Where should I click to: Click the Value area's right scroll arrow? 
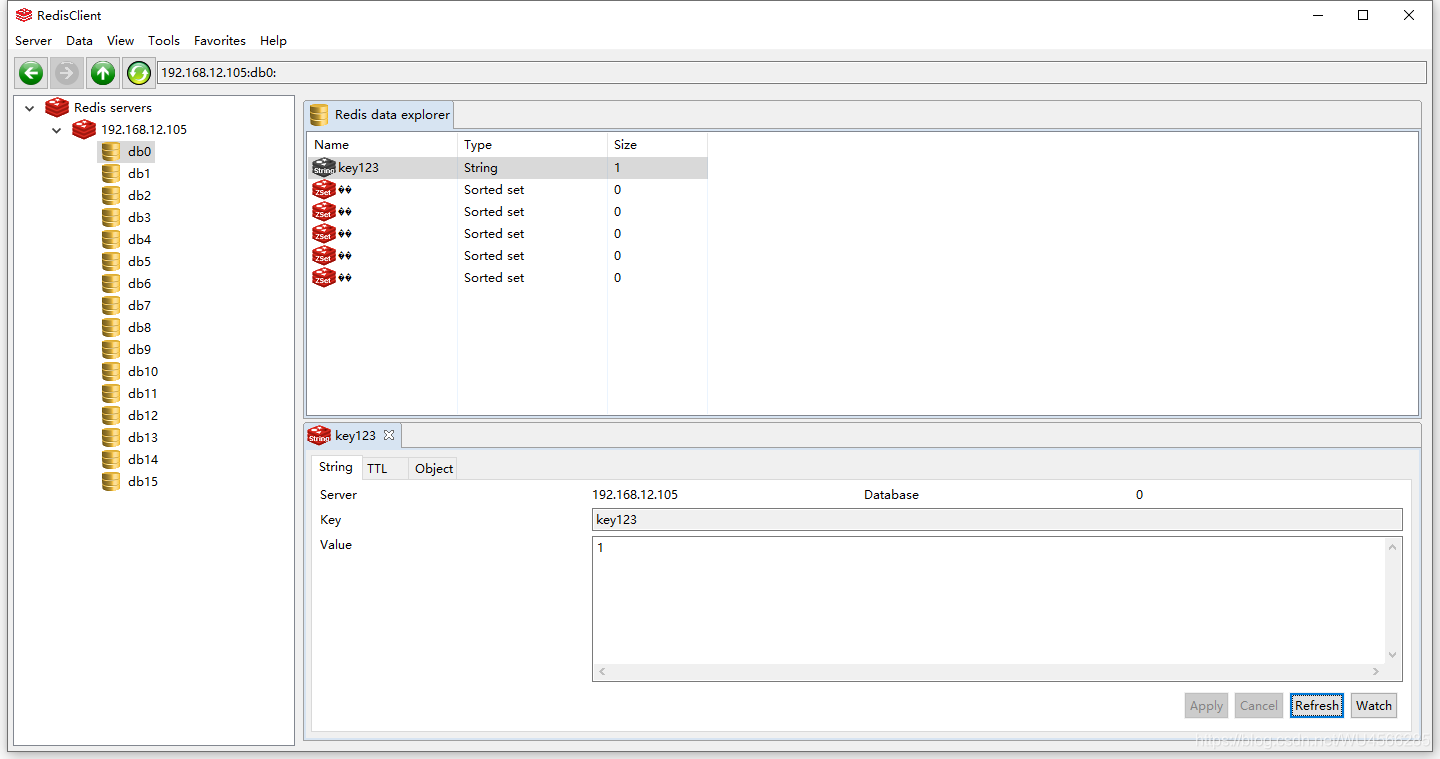1376,672
